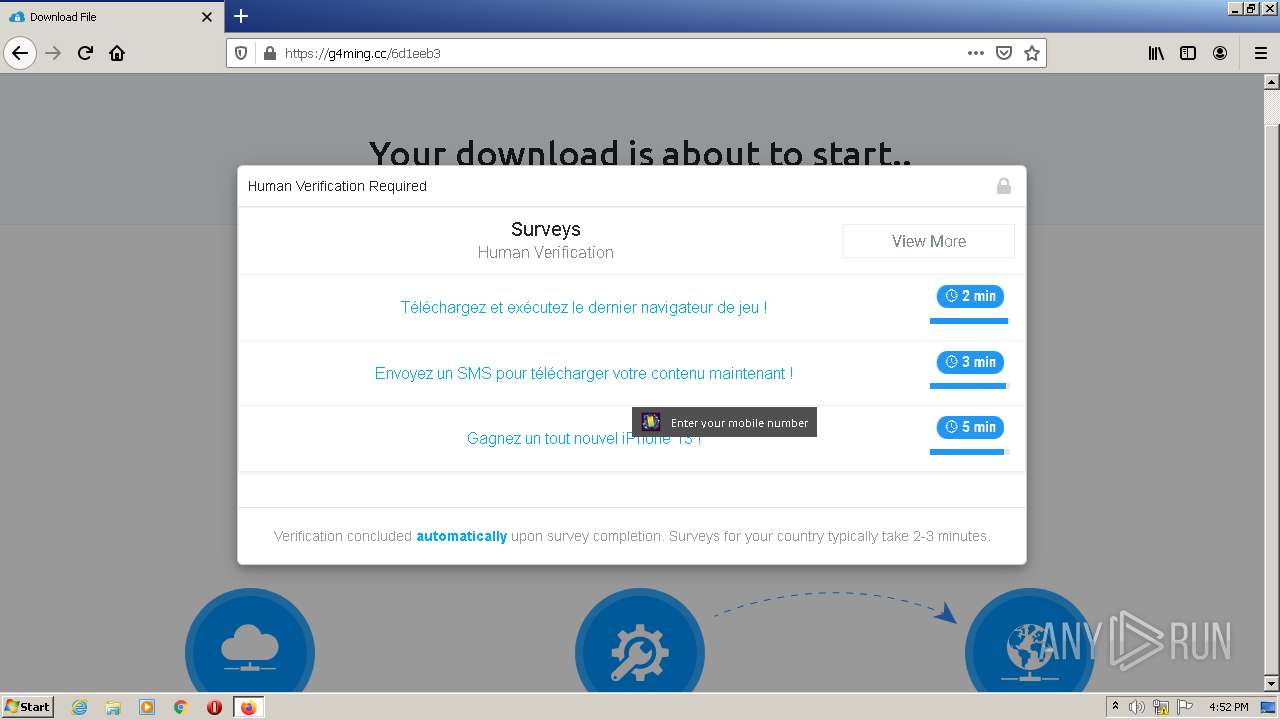Open the Library bookmarks icon
The height and width of the screenshot is (720, 1280).
pyautogui.click(x=1156, y=53)
